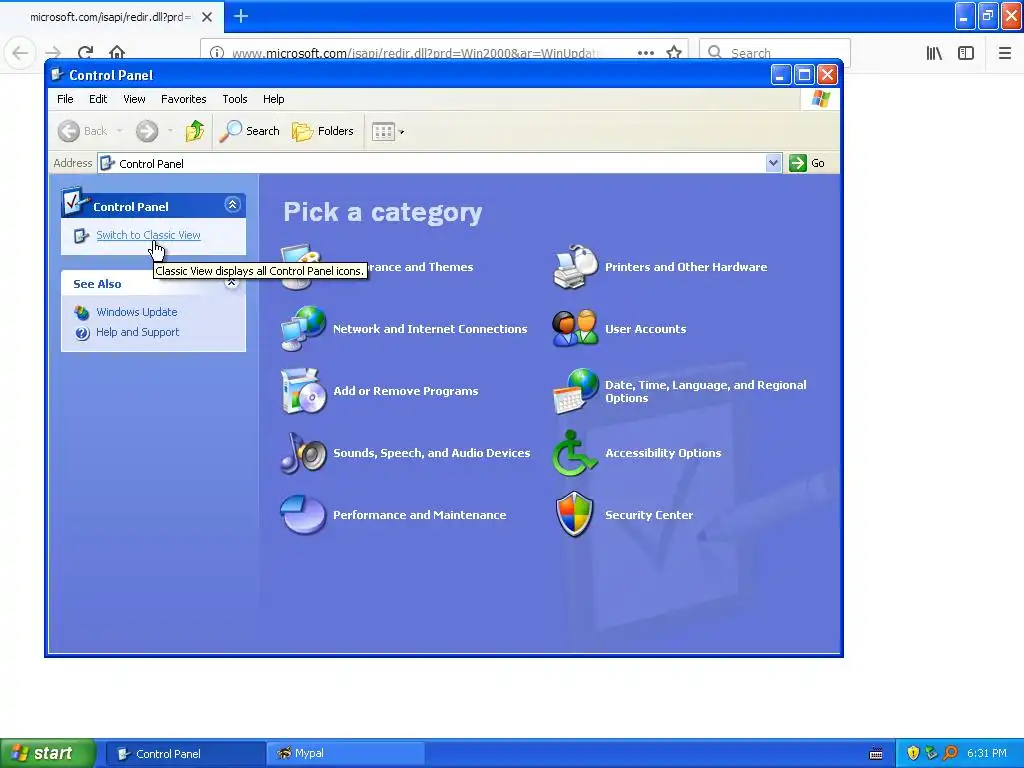Click the Start button
This screenshot has width=1024, height=768.
pyautogui.click(x=48, y=753)
